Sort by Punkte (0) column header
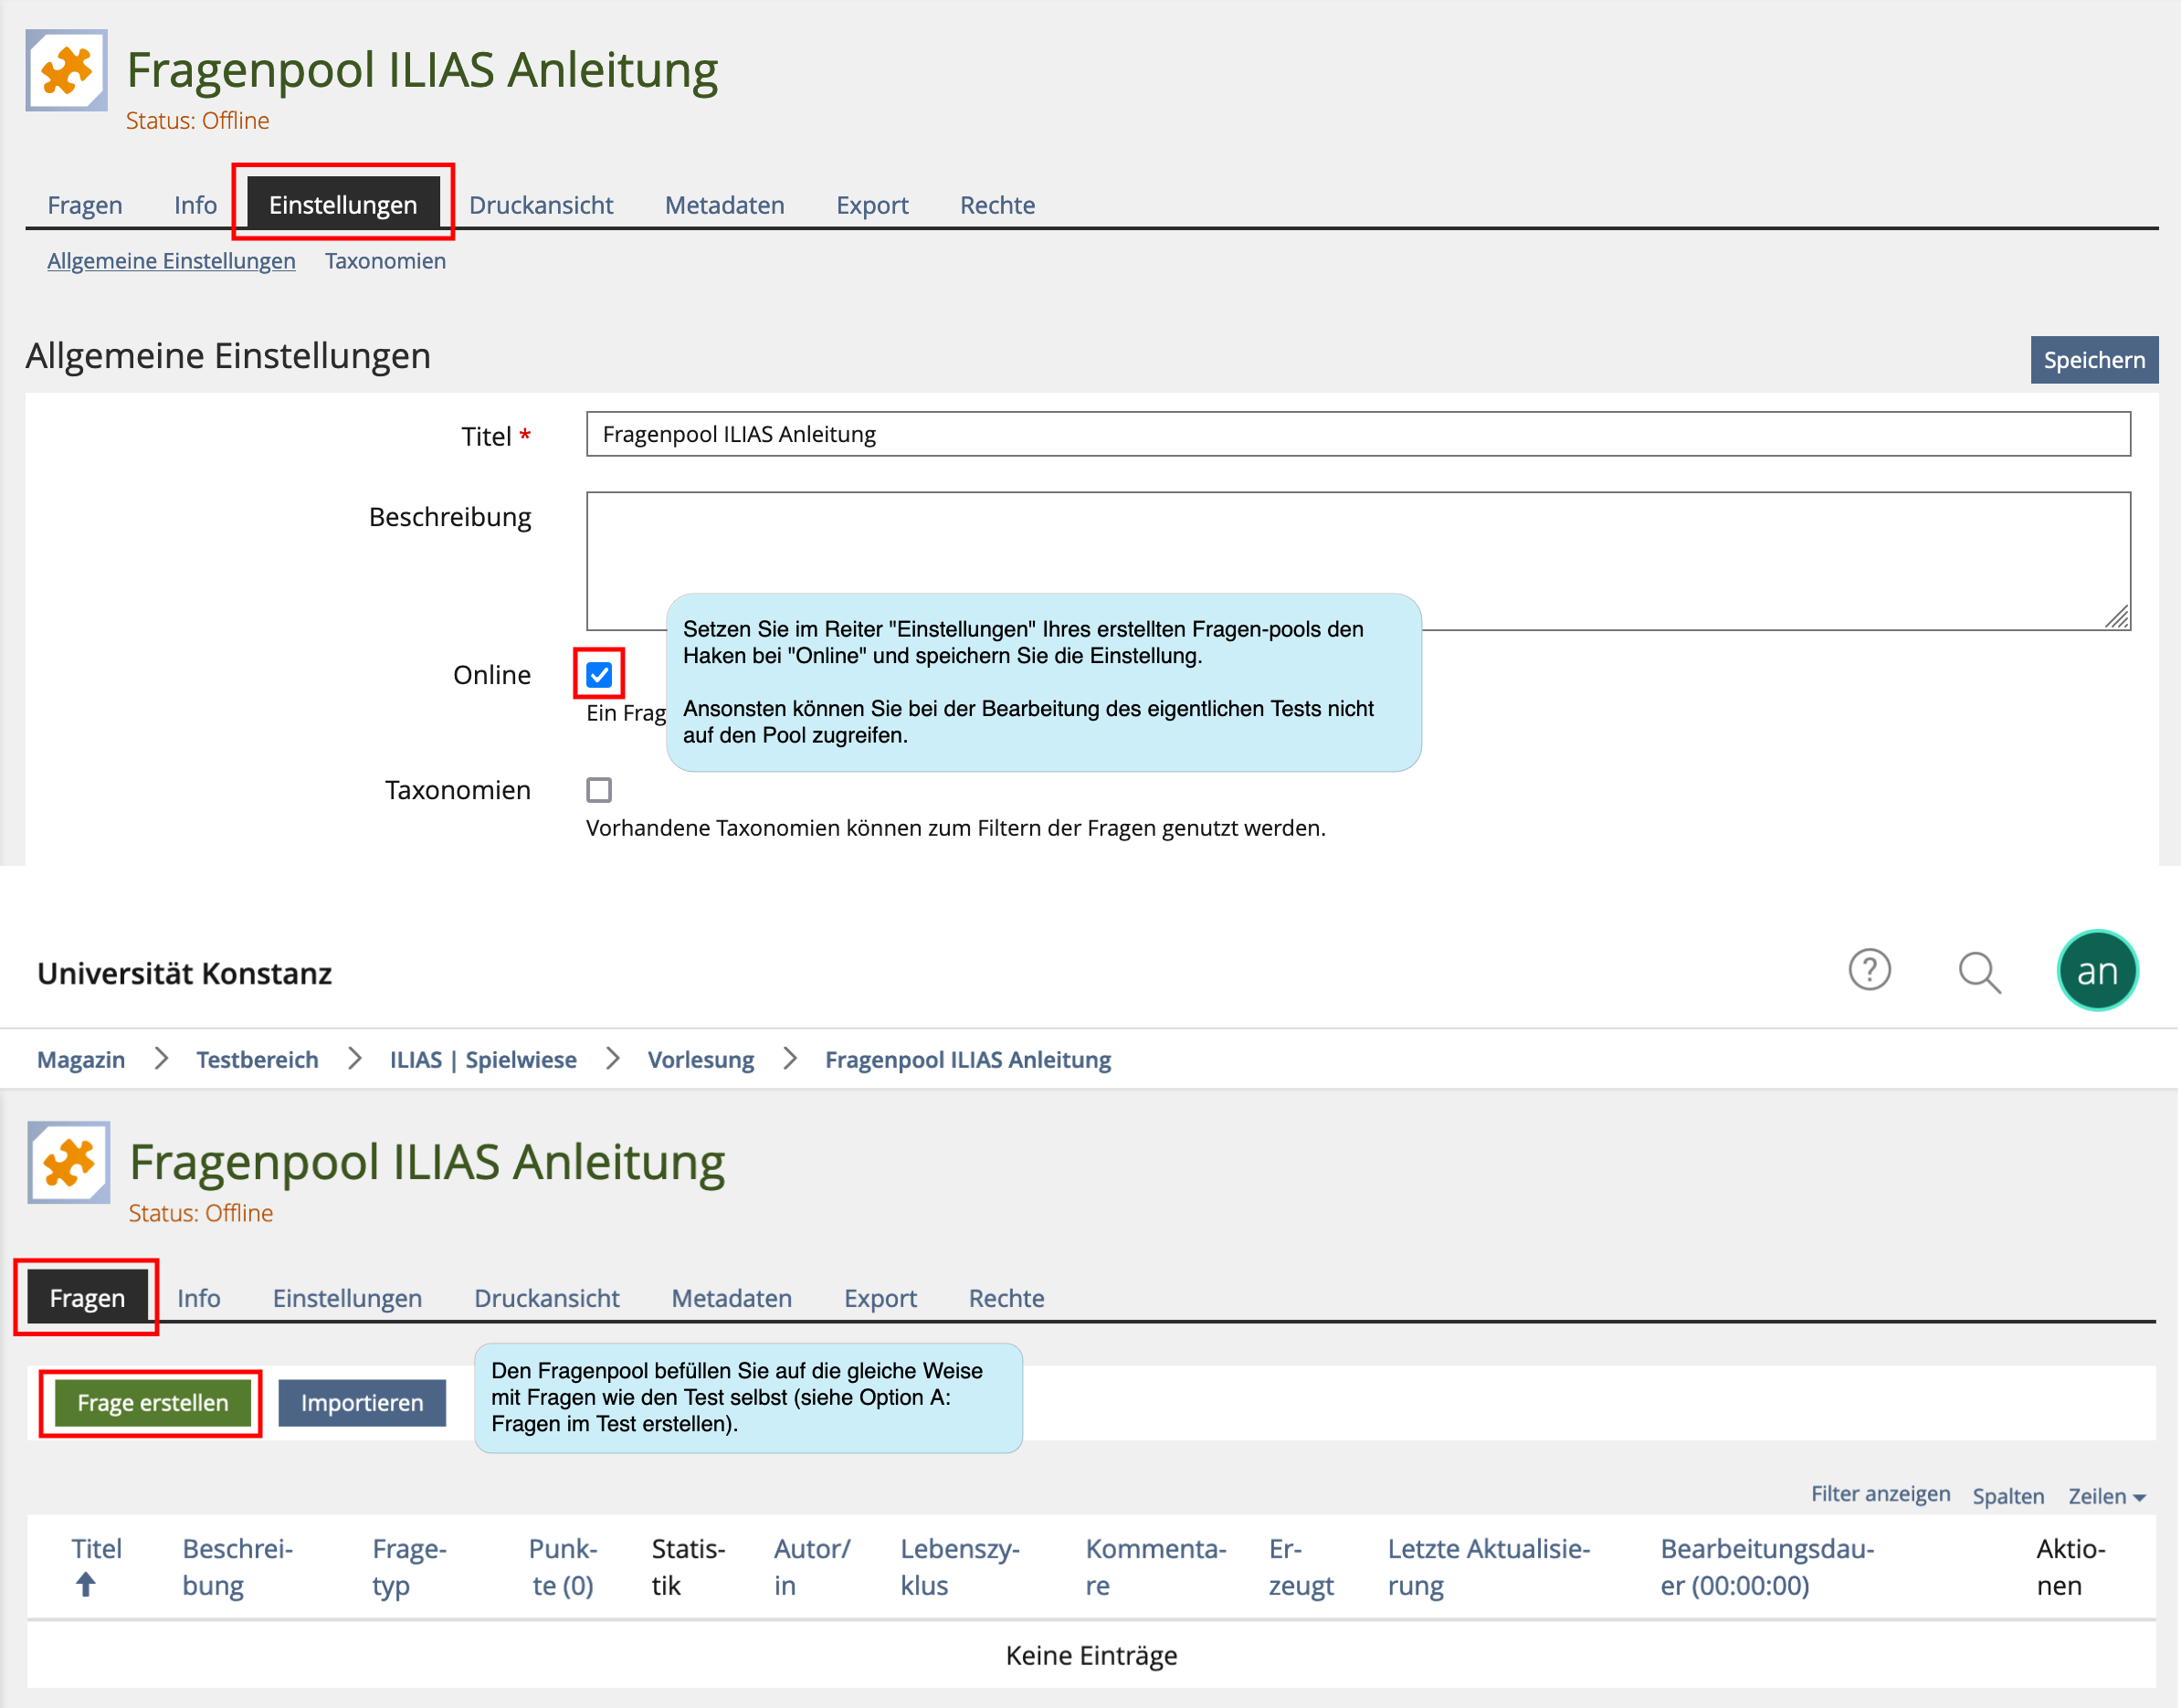 coord(563,1567)
